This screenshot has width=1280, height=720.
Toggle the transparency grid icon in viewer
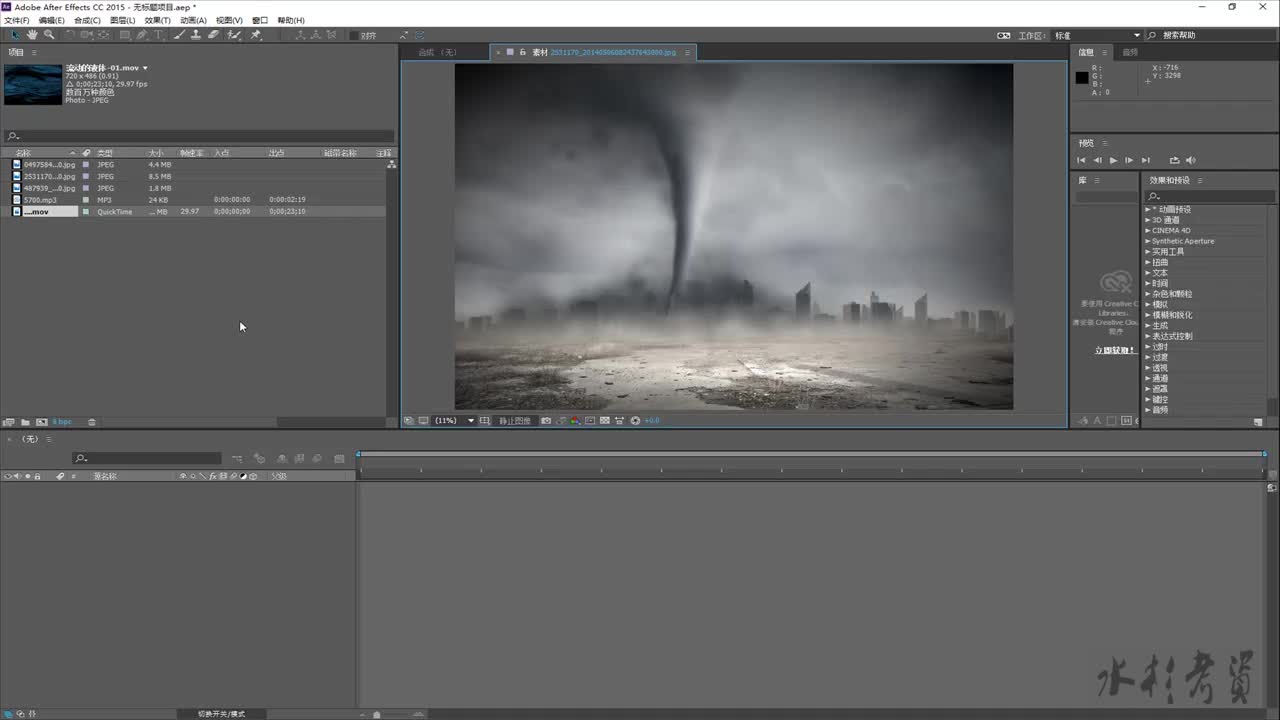[x=605, y=421]
